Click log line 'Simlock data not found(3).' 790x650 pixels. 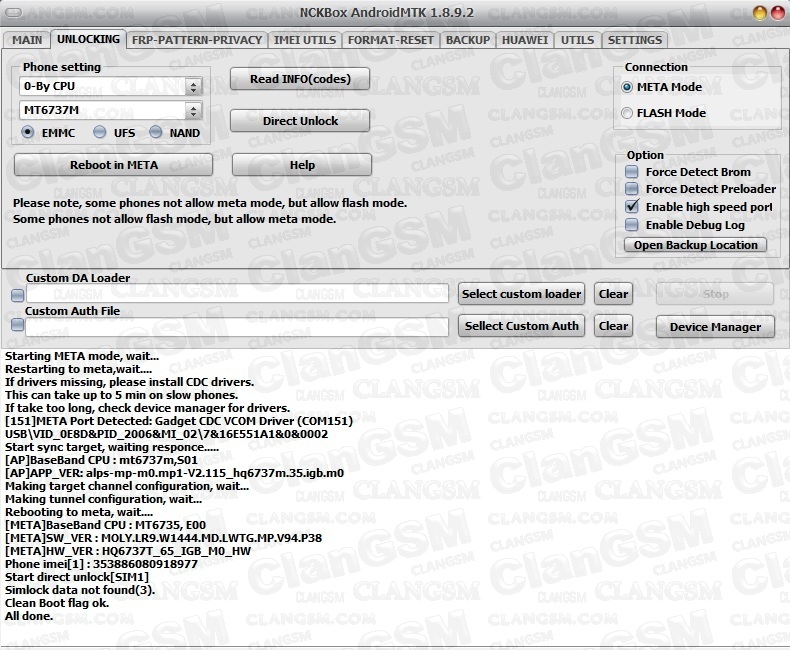80,590
